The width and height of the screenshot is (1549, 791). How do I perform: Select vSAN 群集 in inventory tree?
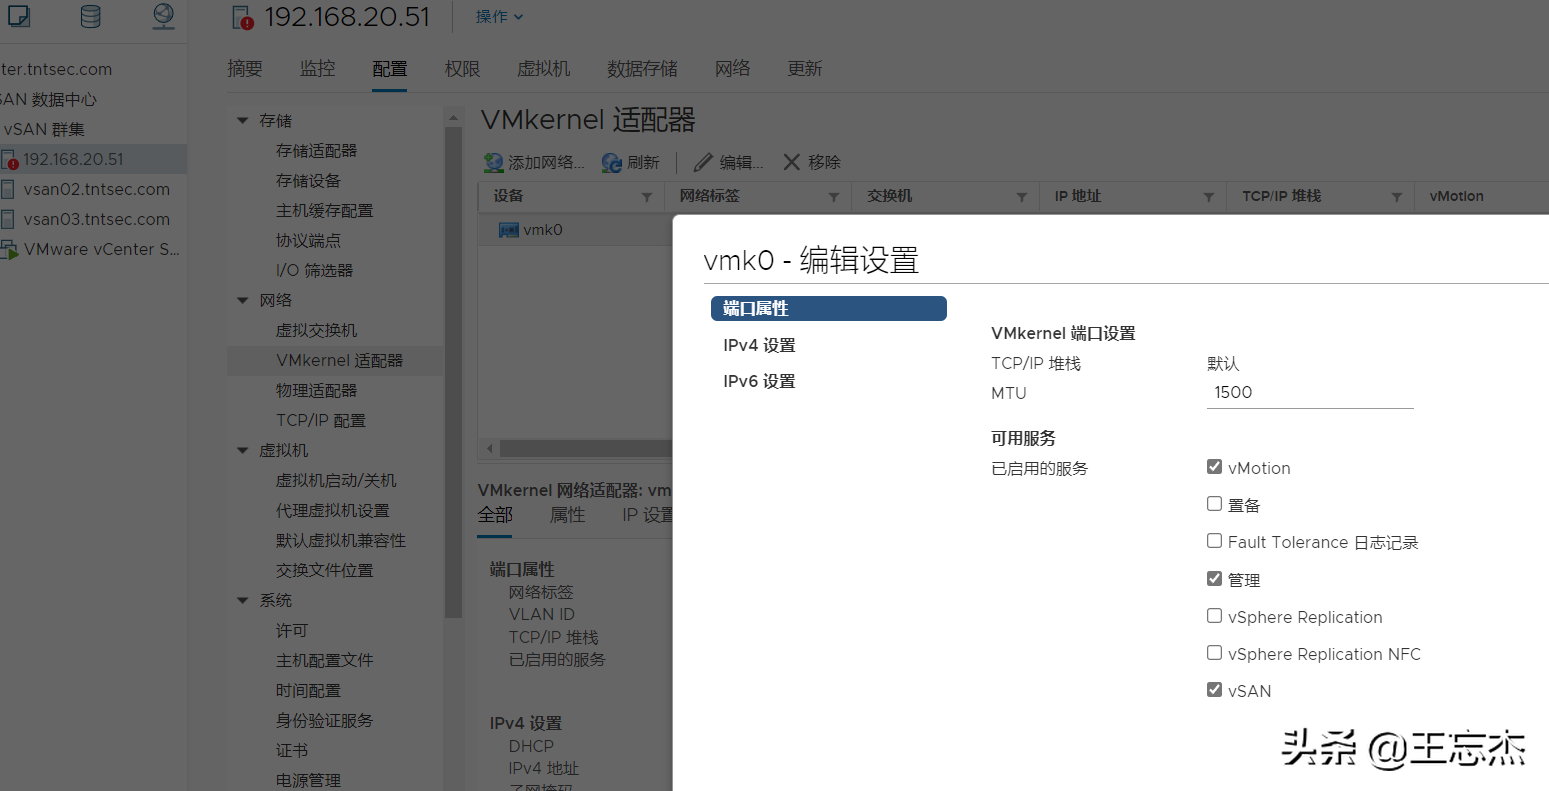(x=44, y=129)
